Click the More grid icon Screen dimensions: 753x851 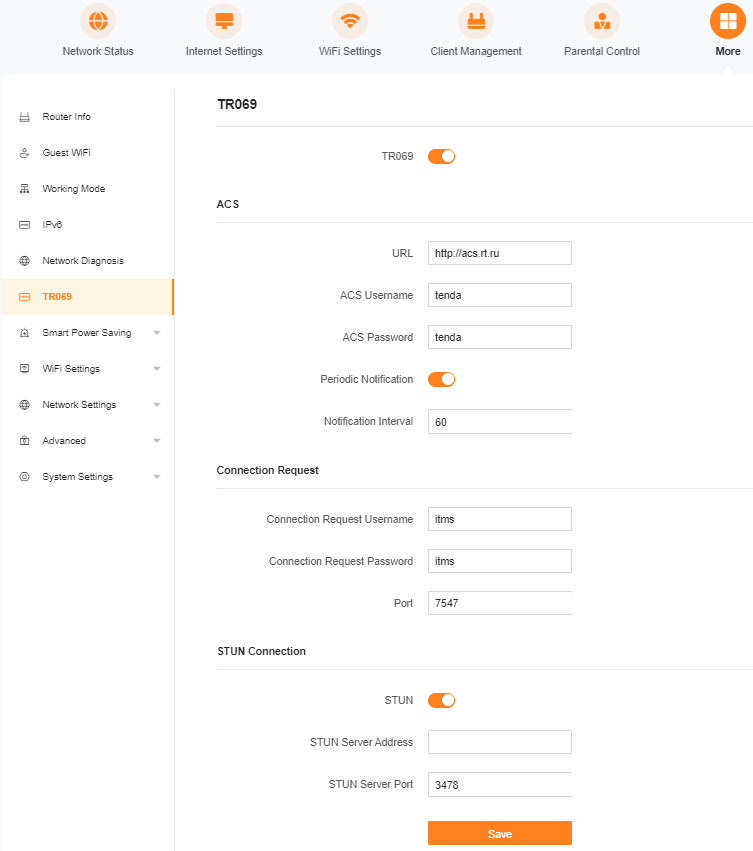[728, 21]
